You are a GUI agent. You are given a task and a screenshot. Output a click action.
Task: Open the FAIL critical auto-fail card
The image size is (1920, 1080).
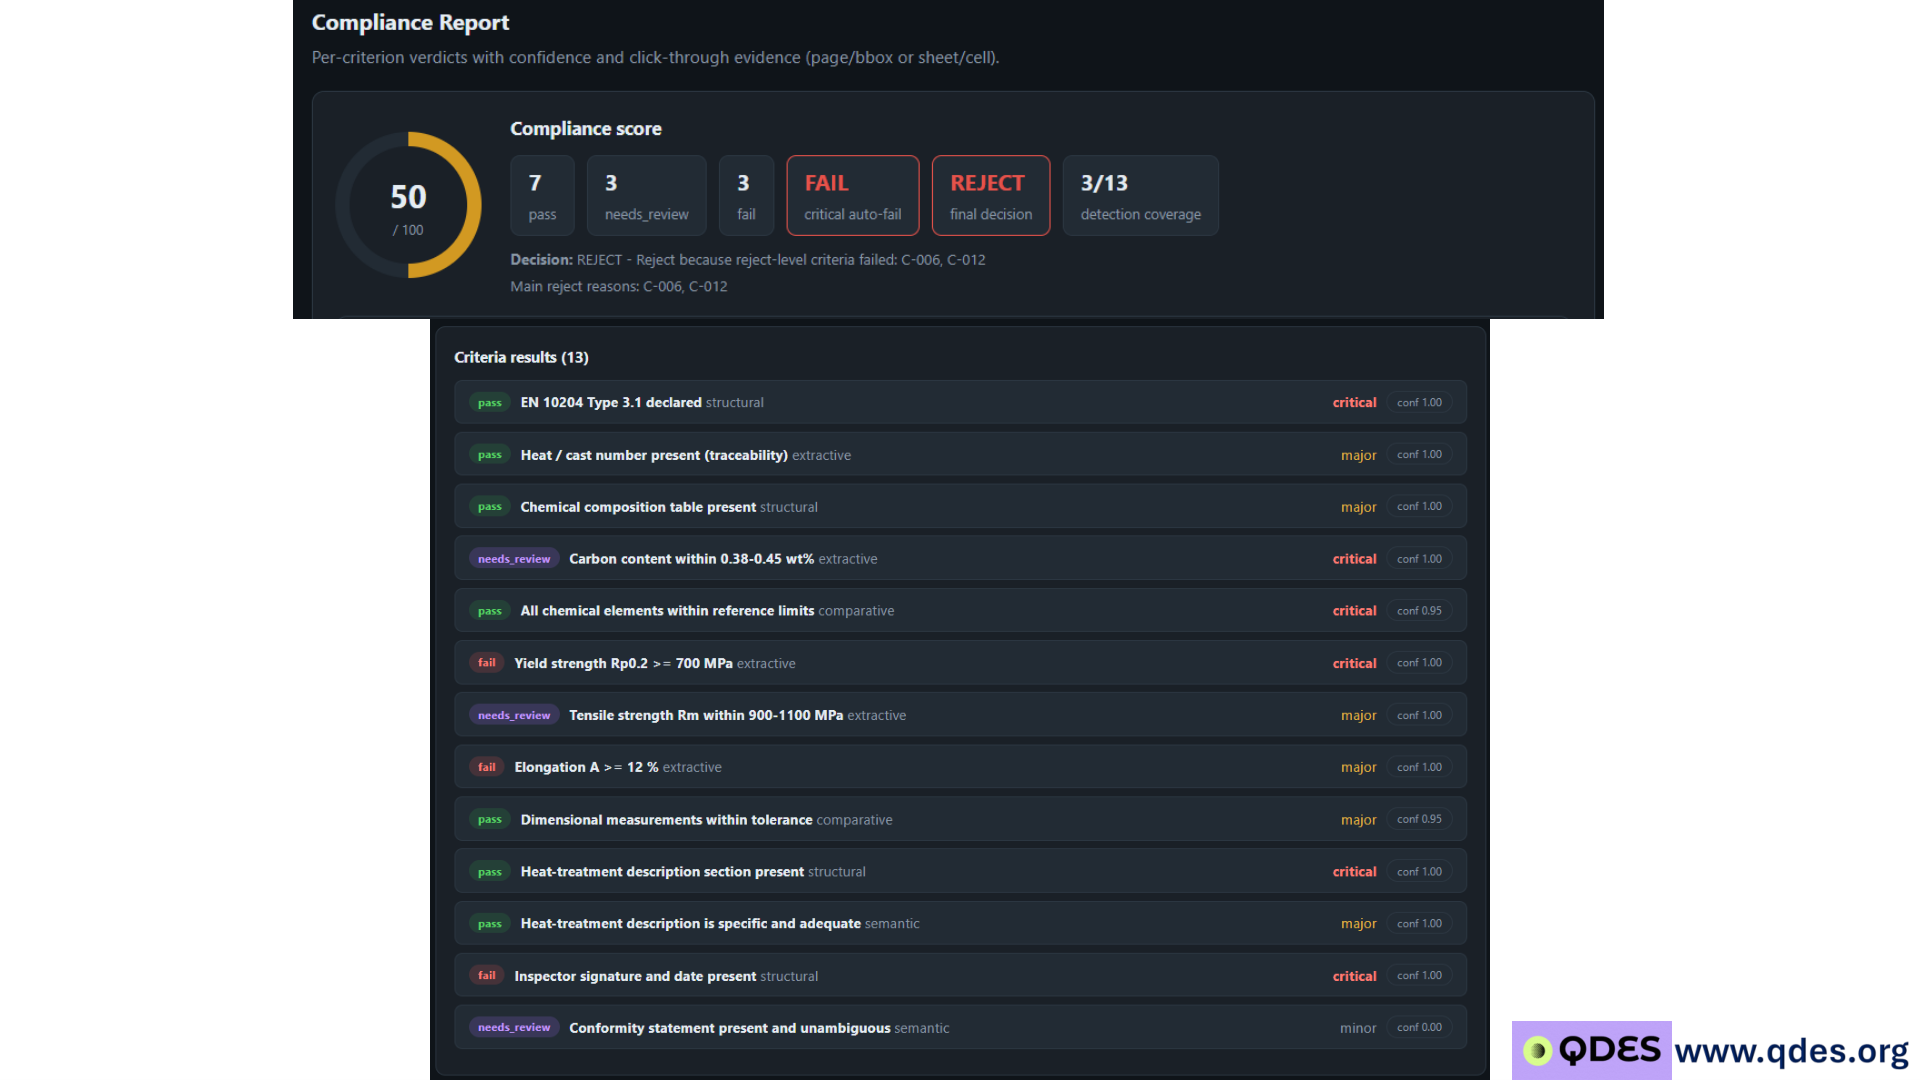click(853, 195)
